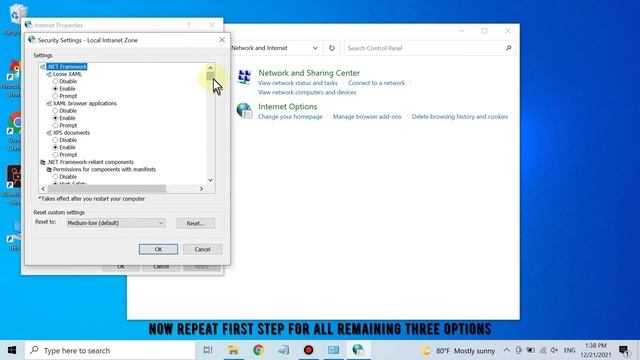Open the Control Panel address bar dropdown
Screen dimensions: 640x360
[x=315, y=48]
